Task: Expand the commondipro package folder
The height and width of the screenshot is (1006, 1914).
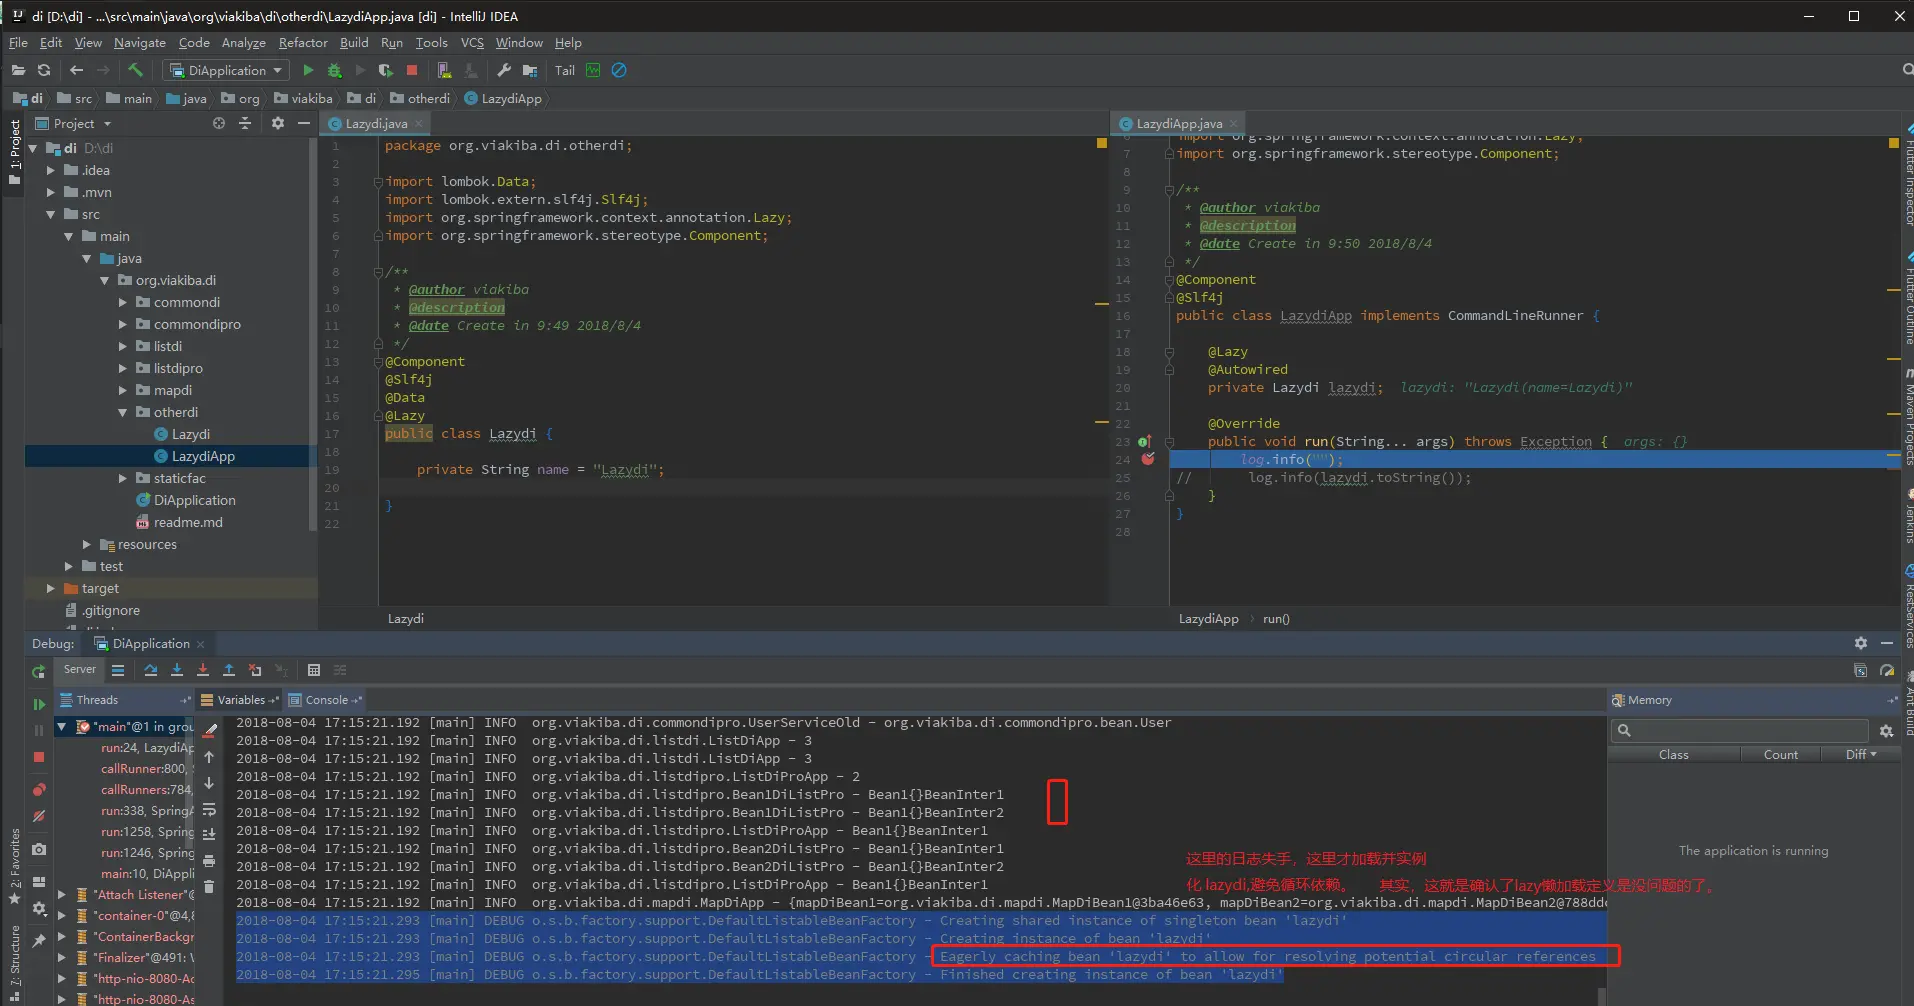Action: coord(123,324)
